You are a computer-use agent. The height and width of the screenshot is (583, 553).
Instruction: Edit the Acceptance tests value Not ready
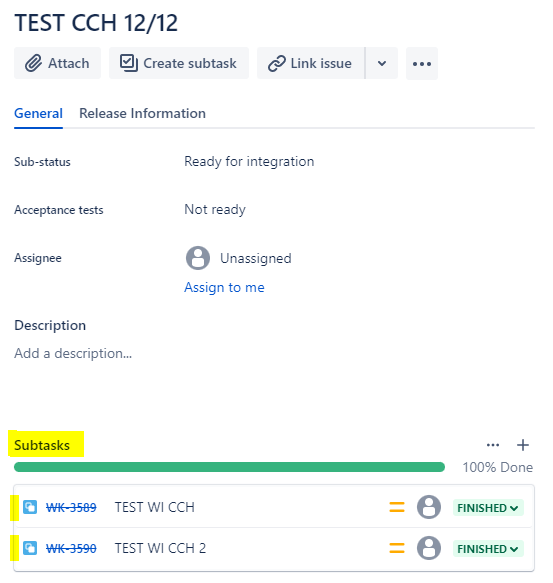[x=215, y=209]
